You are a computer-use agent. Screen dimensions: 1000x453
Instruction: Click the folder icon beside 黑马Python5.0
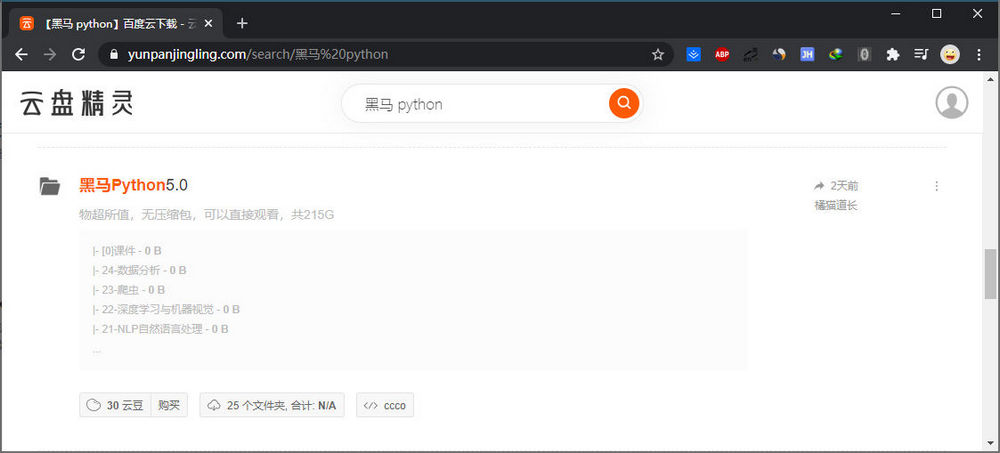pyautogui.click(x=50, y=186)
